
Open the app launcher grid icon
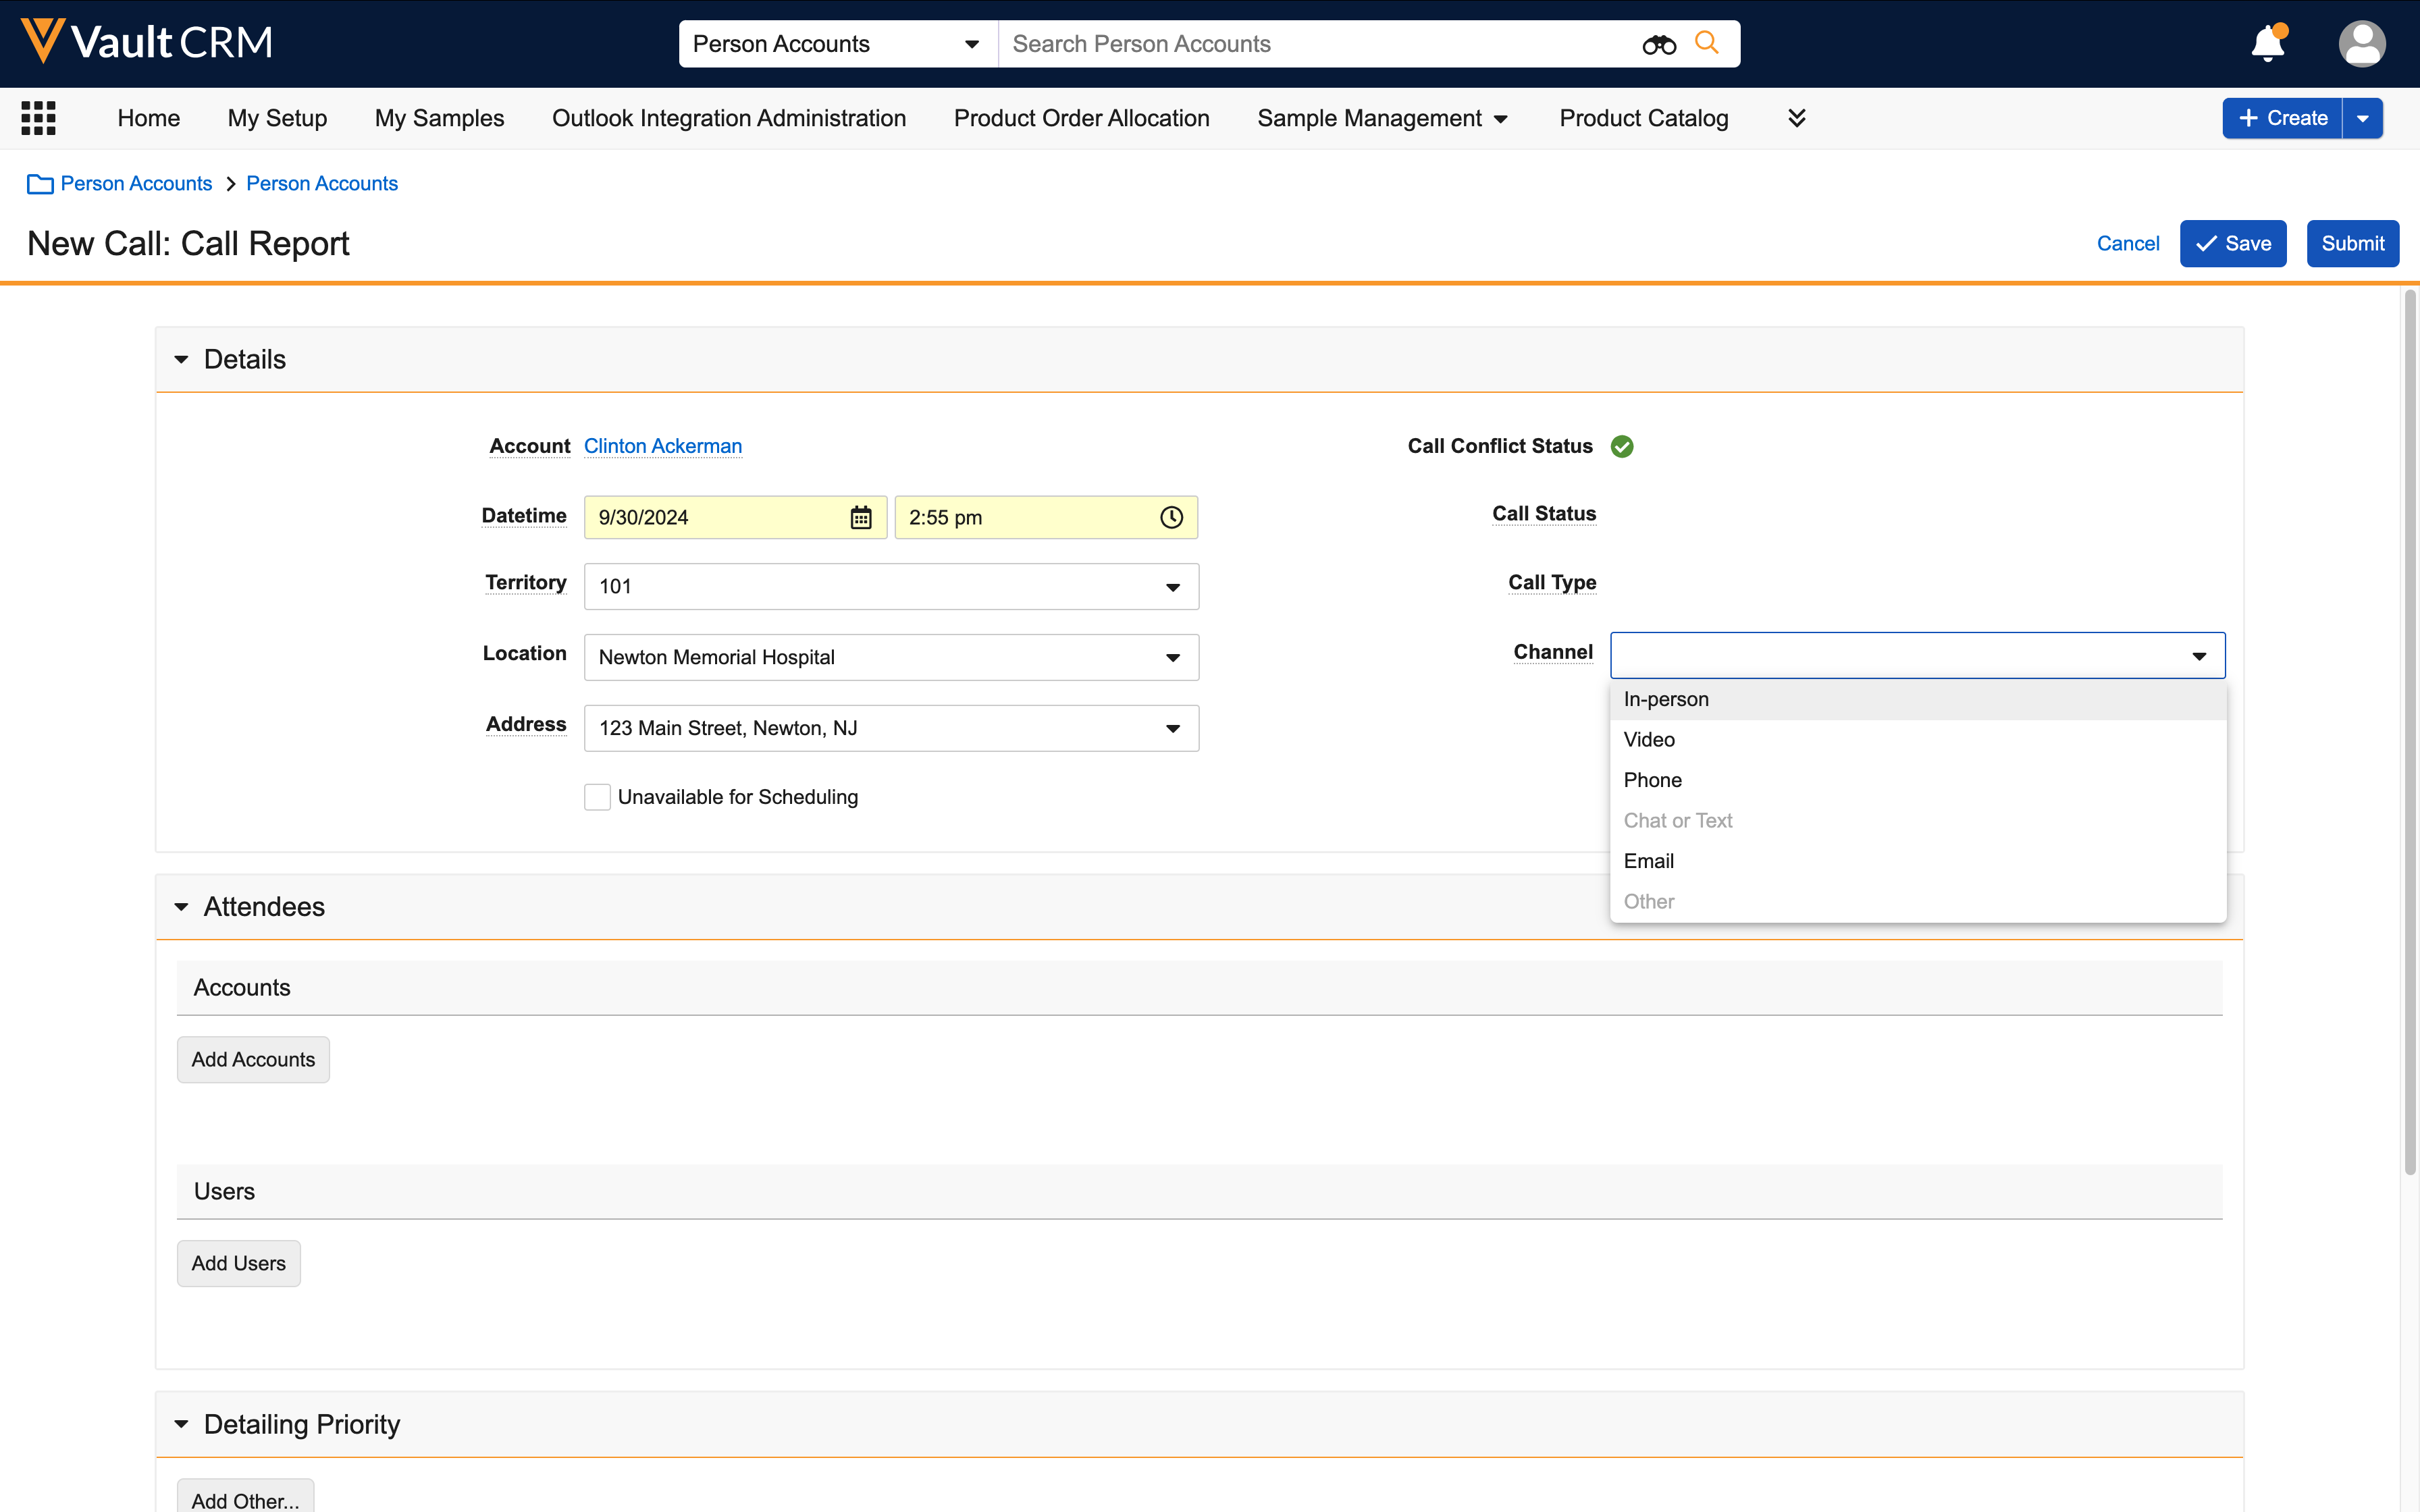(38, 118)
